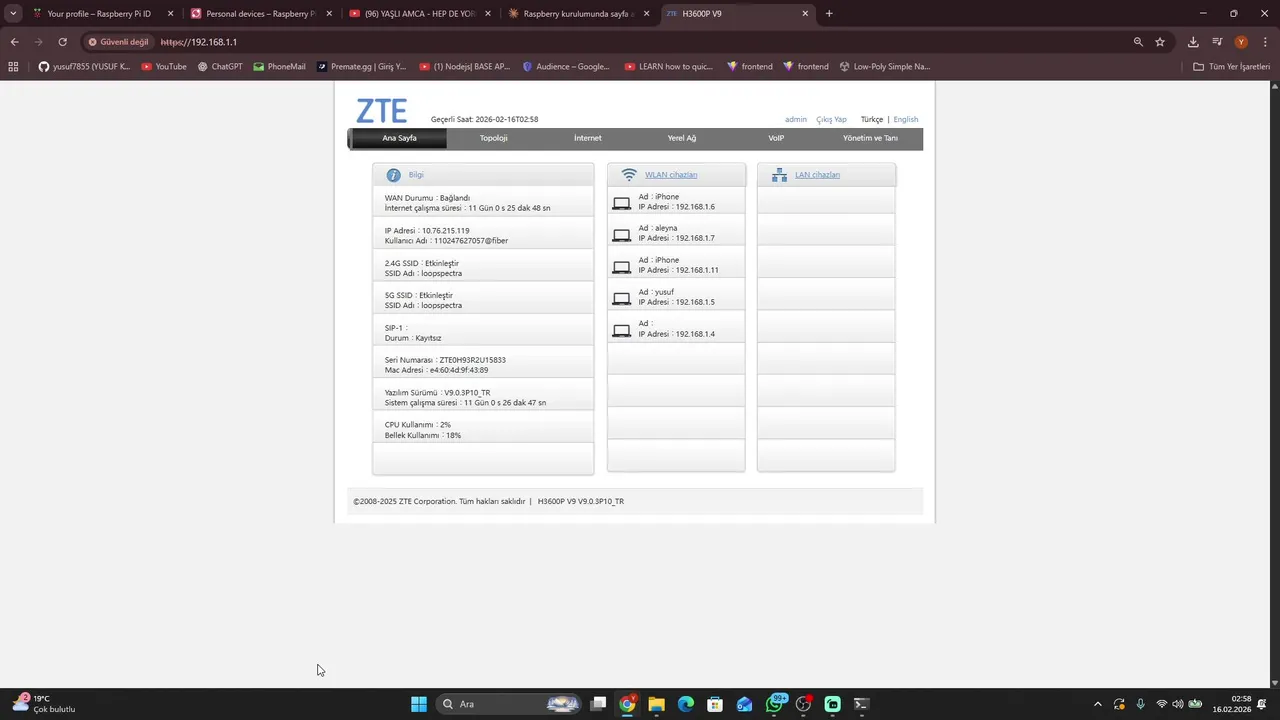Click the Güvenli değil security warning chip
The width and height of the screenshot is (1280, 720).
(x=118, y=42)
